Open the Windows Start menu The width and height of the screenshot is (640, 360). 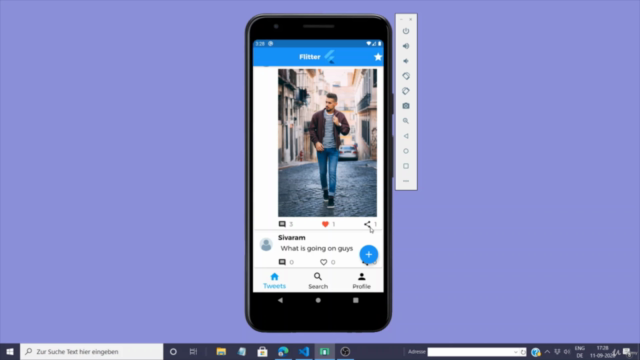pos(10,351)
